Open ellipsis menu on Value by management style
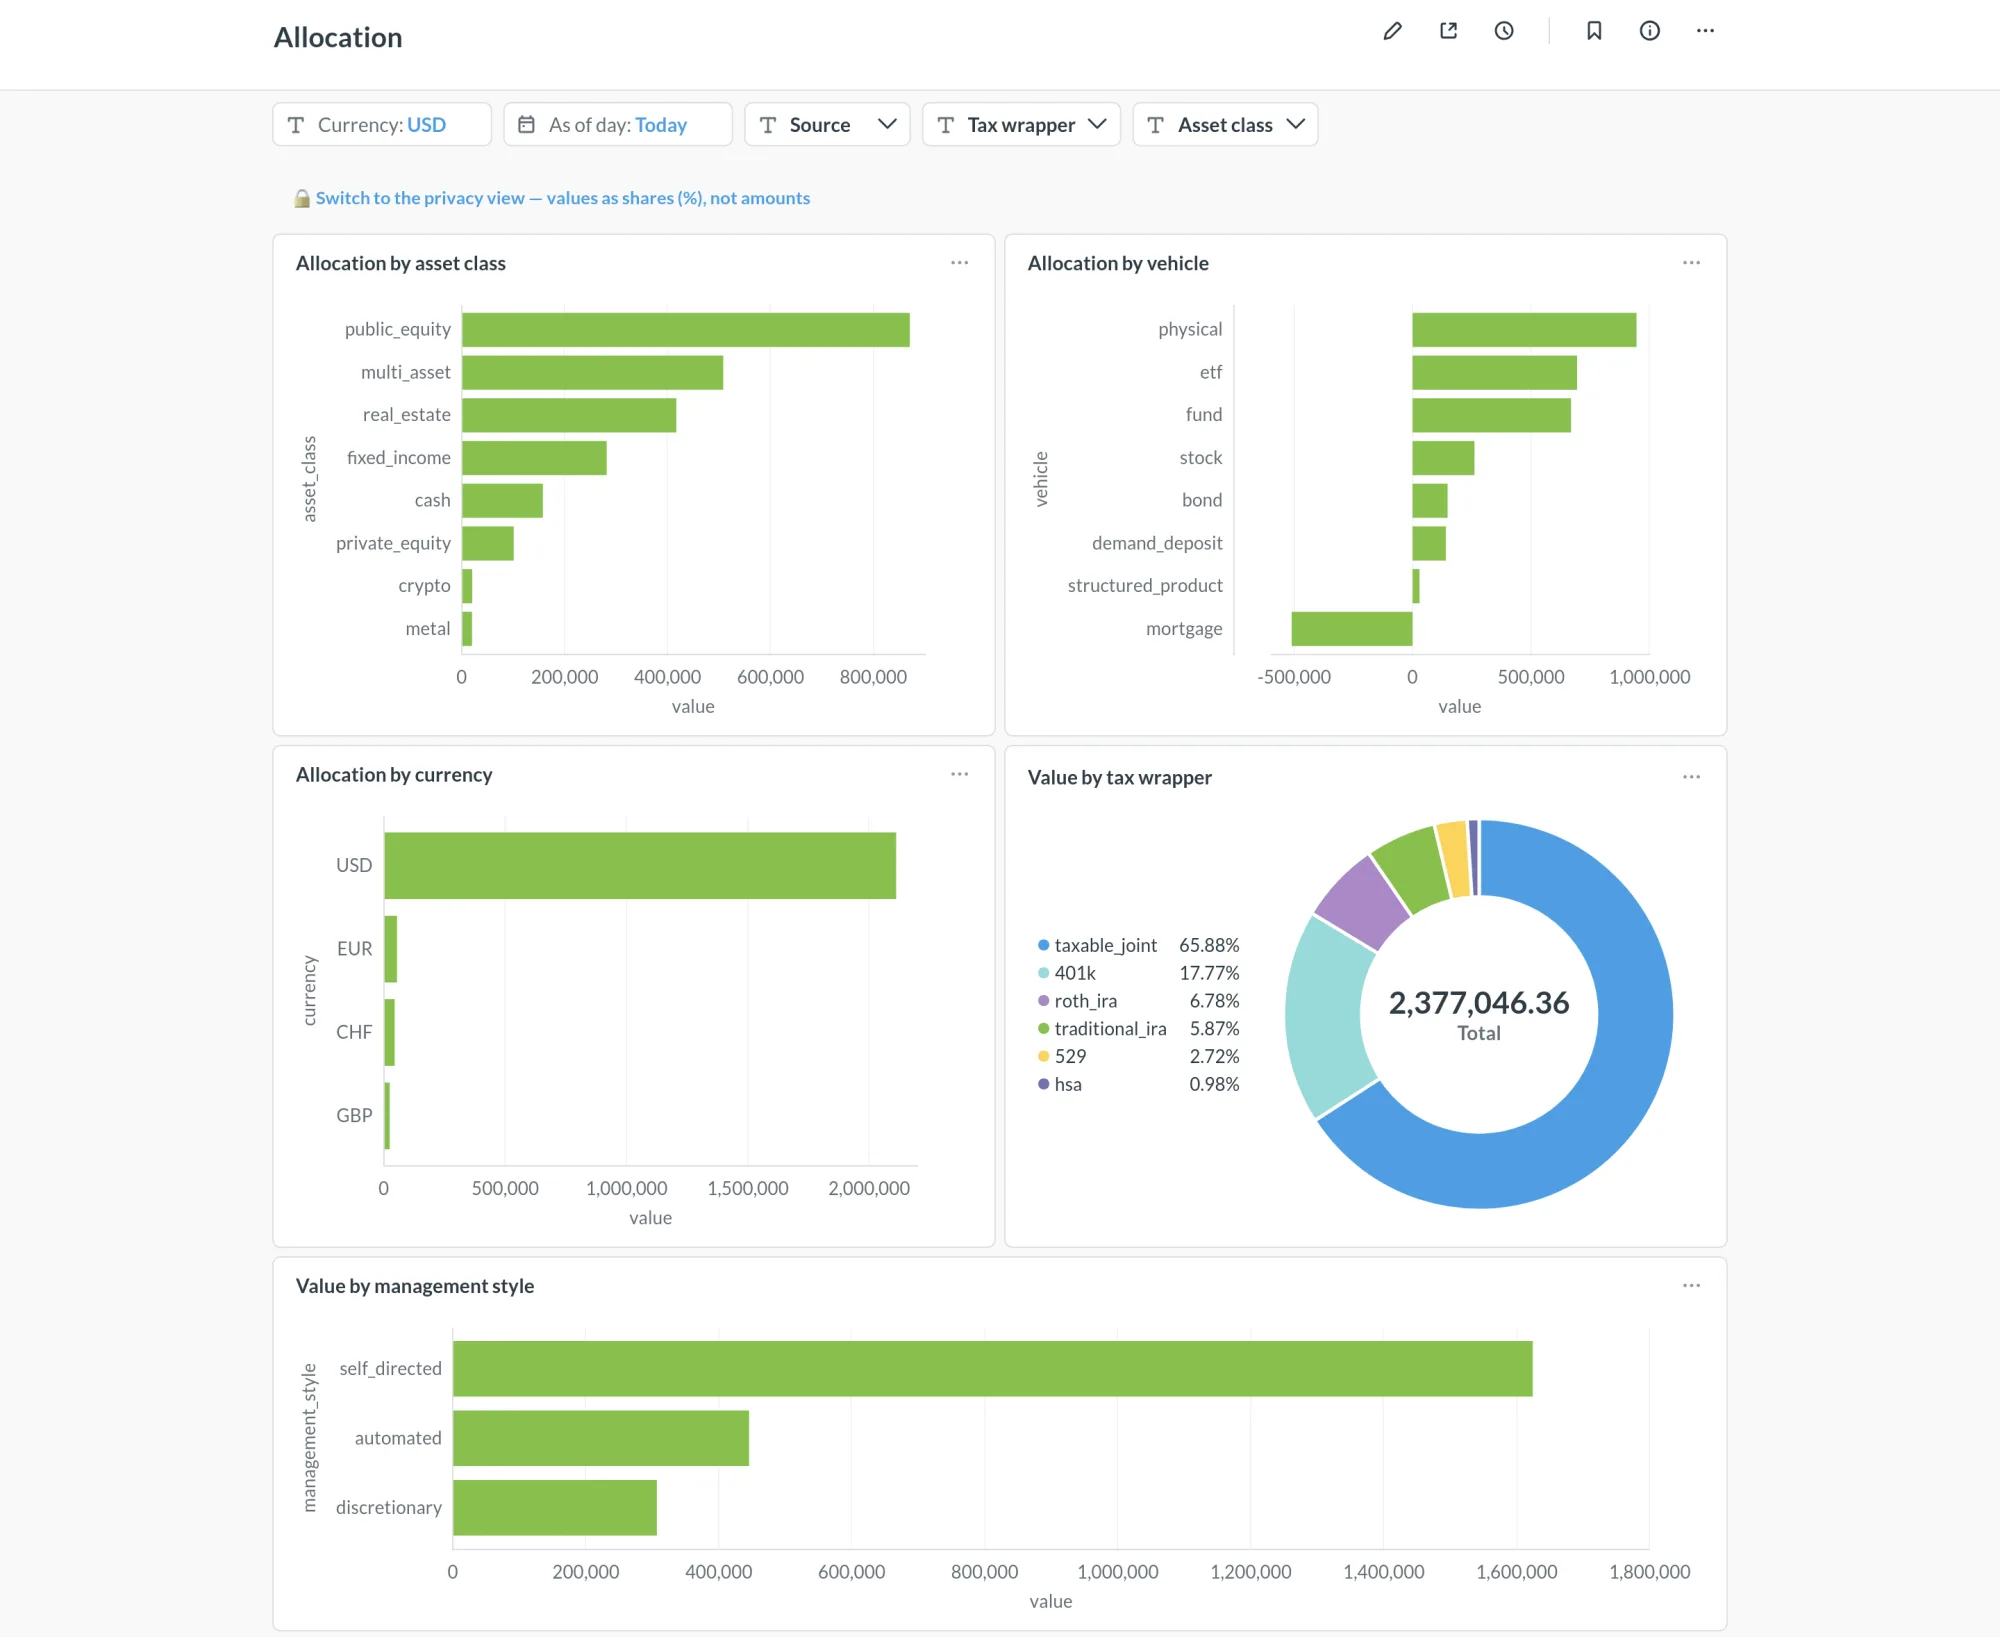This screenshot has width=2000, height=1637. (x=1692, y=1286)
